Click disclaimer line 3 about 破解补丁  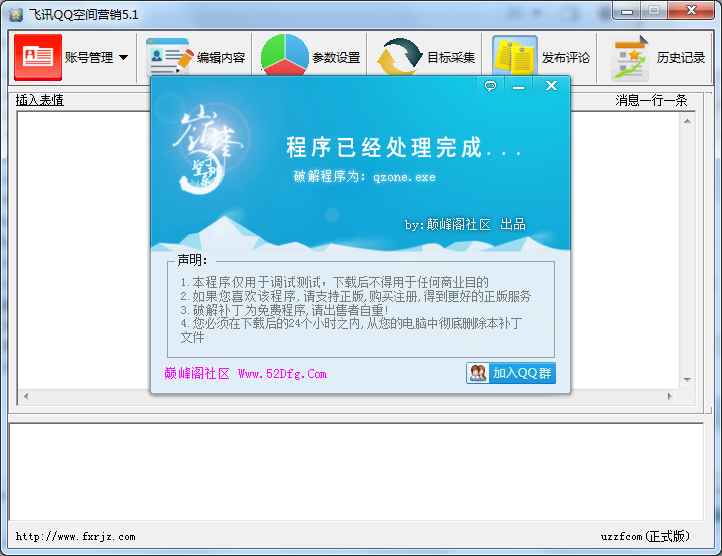(x=284, y=310)
